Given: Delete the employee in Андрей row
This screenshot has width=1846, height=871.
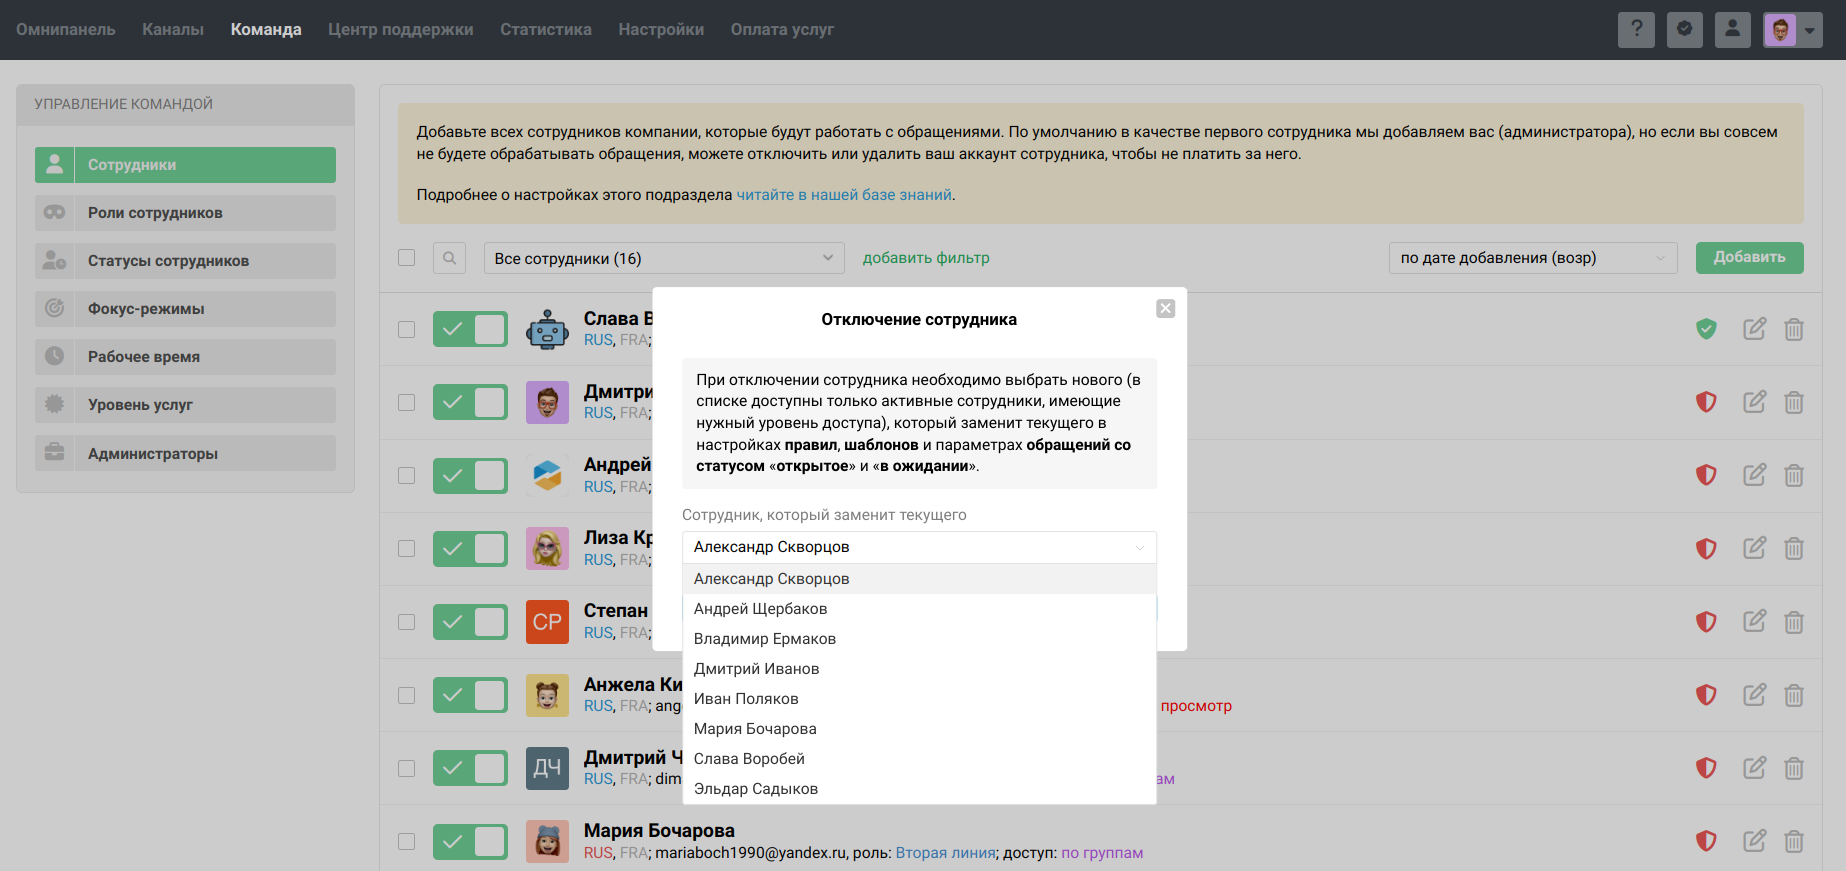Looking at the screenshot, I should pyautogui.click(x=1794, y=475).
